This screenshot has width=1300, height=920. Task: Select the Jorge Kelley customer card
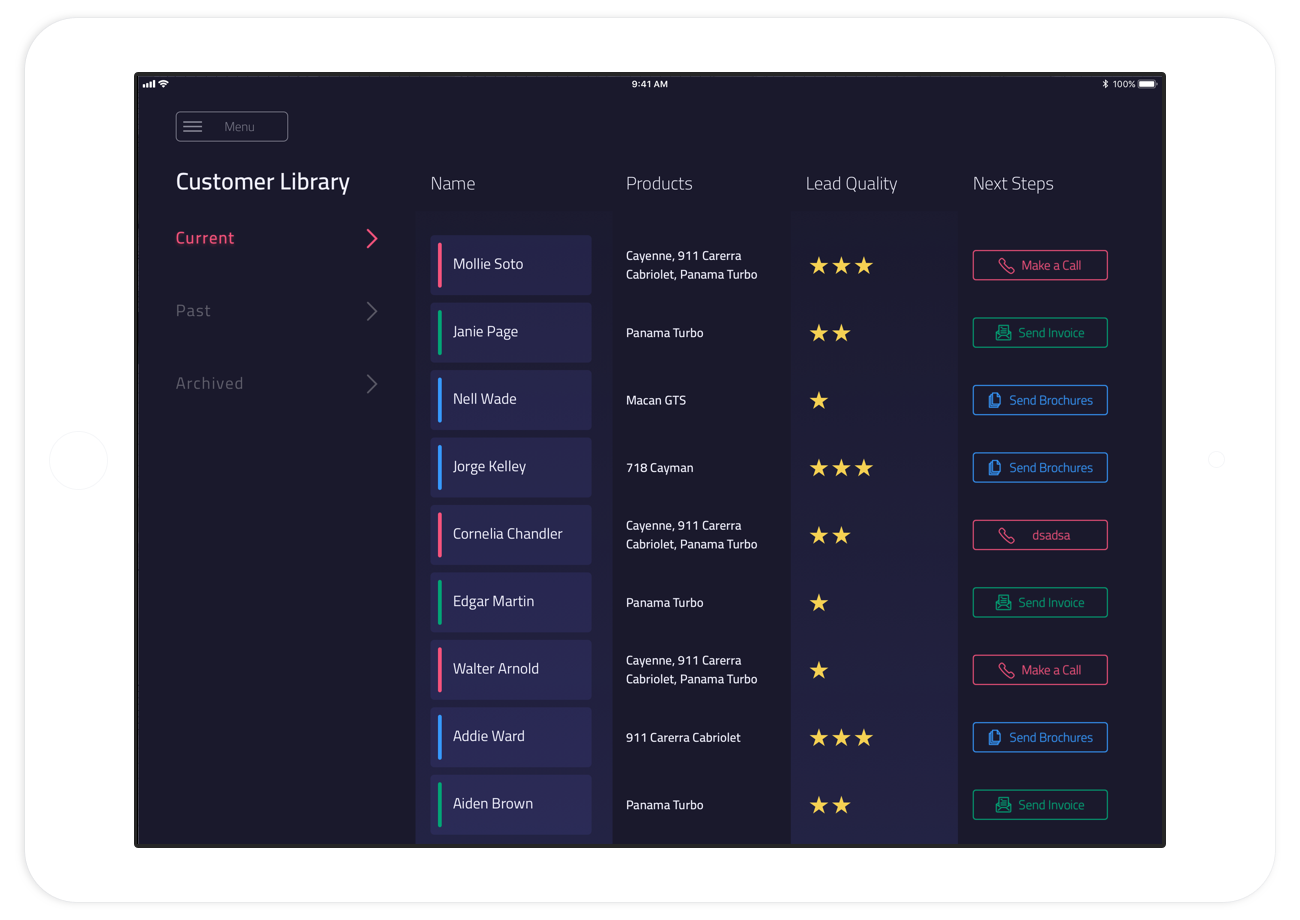point(511,467)
